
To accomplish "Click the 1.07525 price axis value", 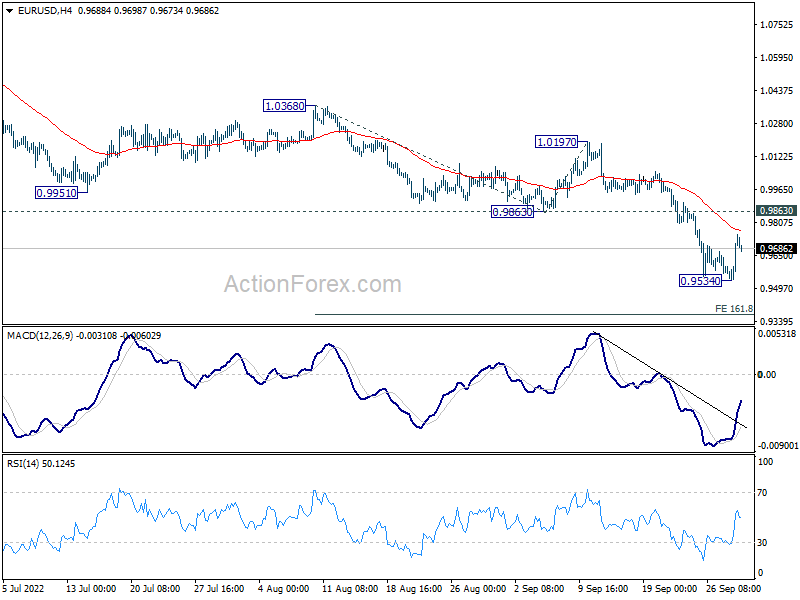I will coord(777,24).
